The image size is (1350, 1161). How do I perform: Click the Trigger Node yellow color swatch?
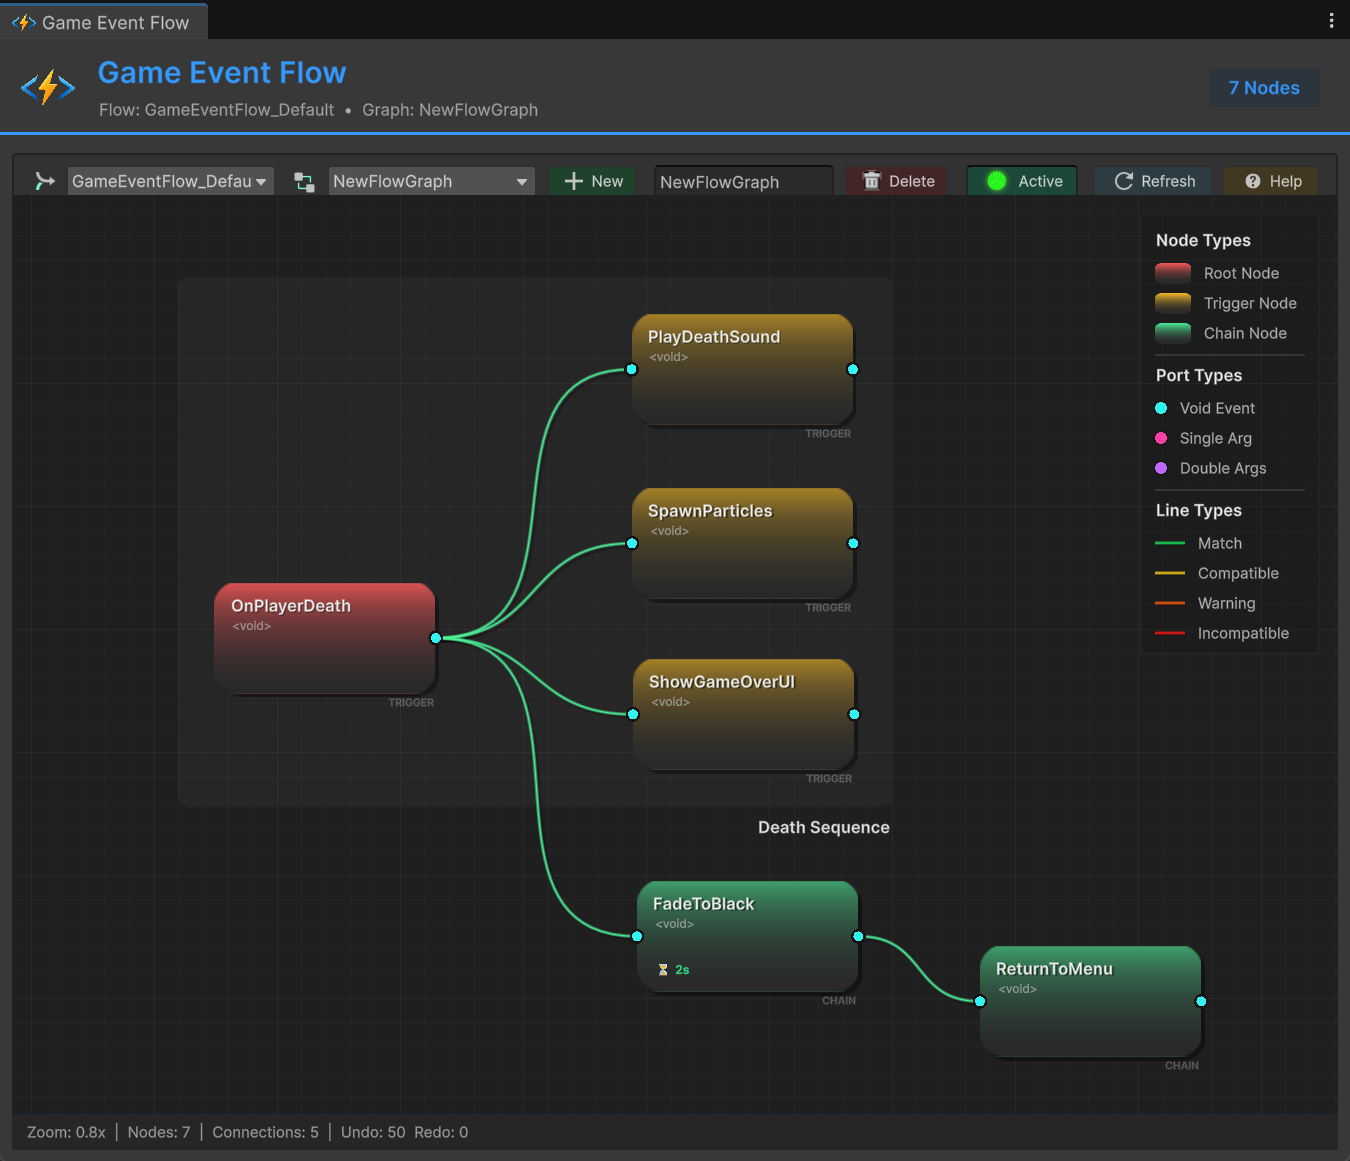click(1172, 303)
